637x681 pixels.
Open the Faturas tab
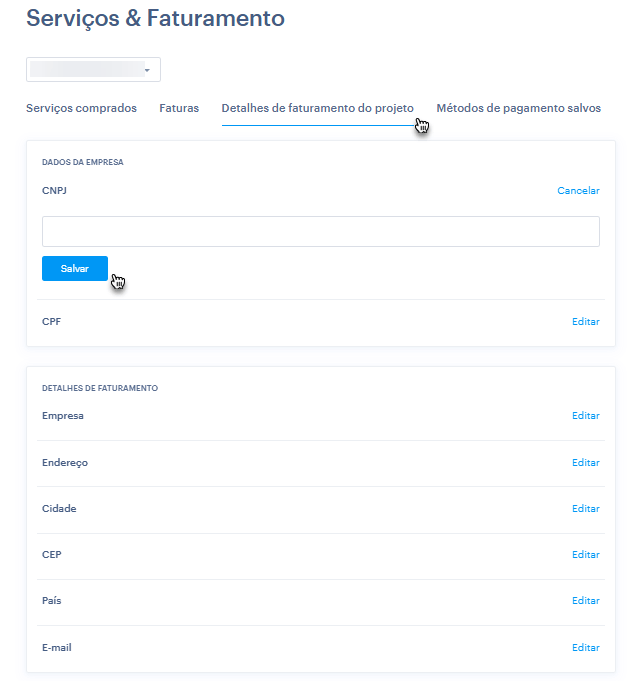[x=179, y=108]
